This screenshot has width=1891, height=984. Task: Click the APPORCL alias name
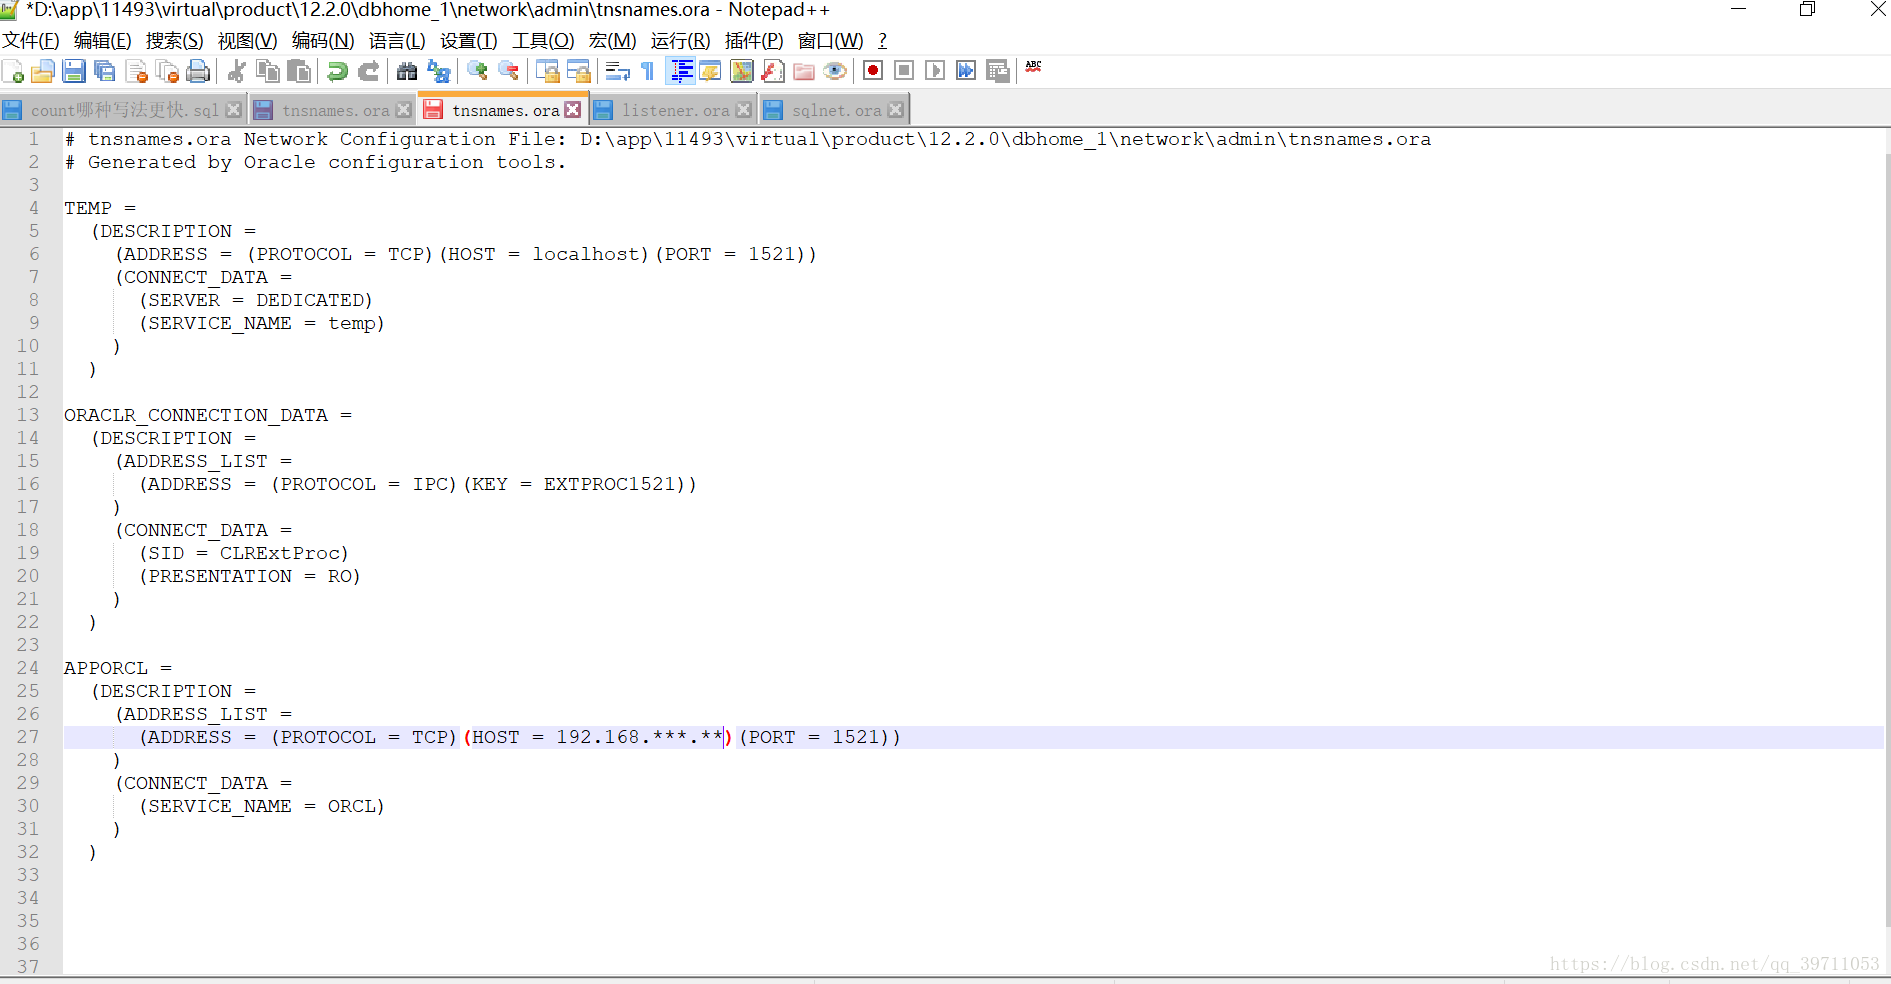pyautogui.click(x=106, y=668)
